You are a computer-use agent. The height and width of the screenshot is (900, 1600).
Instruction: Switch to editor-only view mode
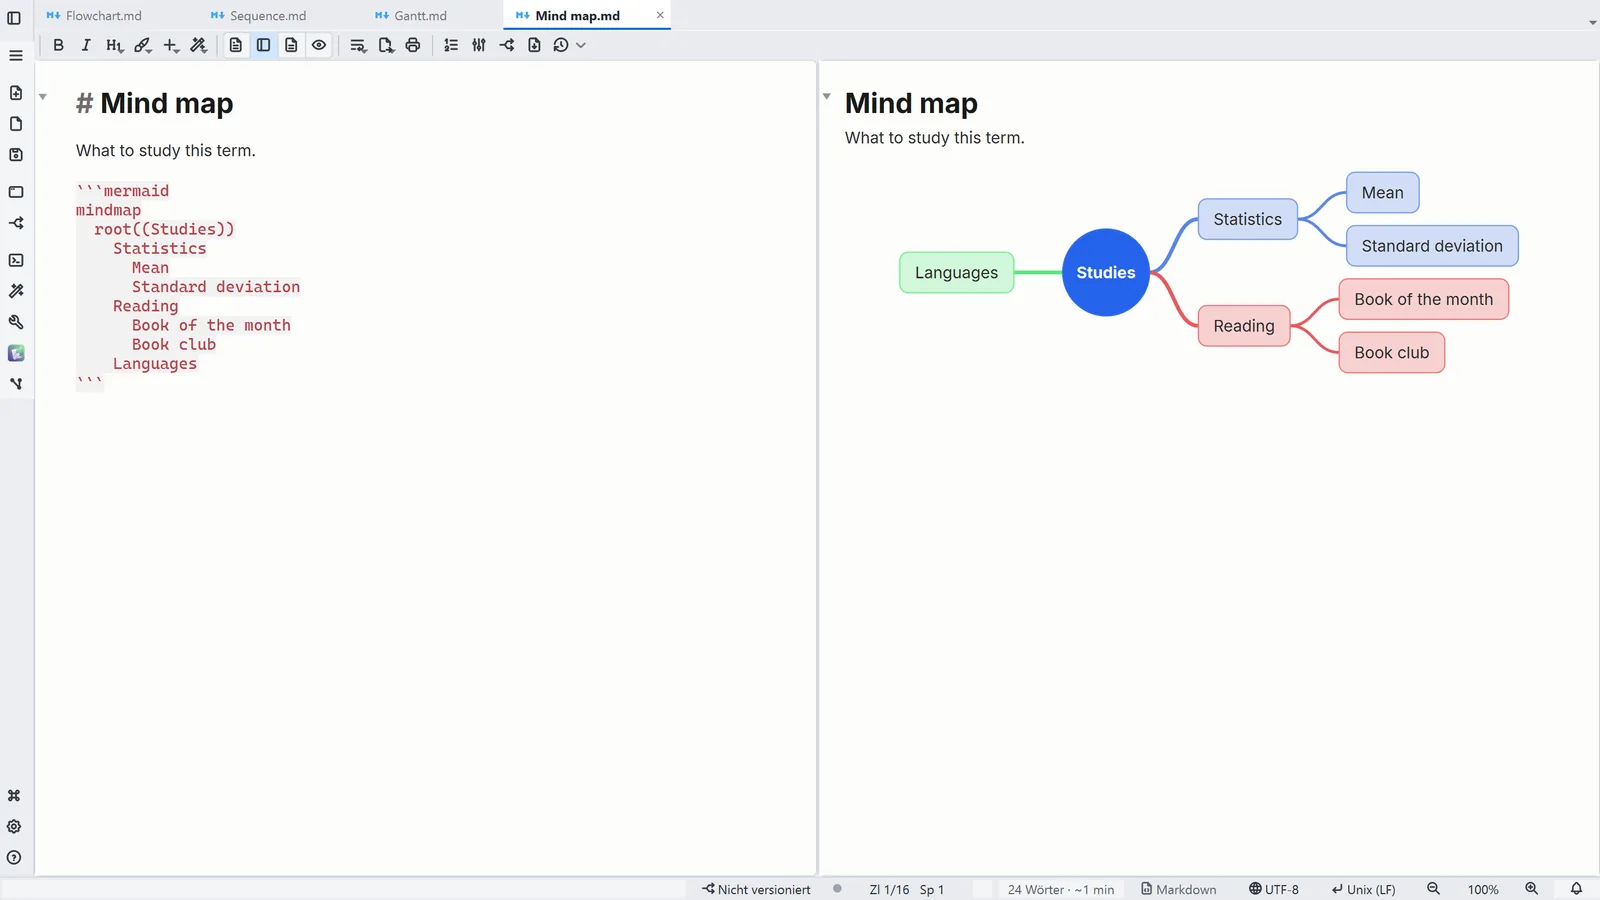tap(236, 45)
